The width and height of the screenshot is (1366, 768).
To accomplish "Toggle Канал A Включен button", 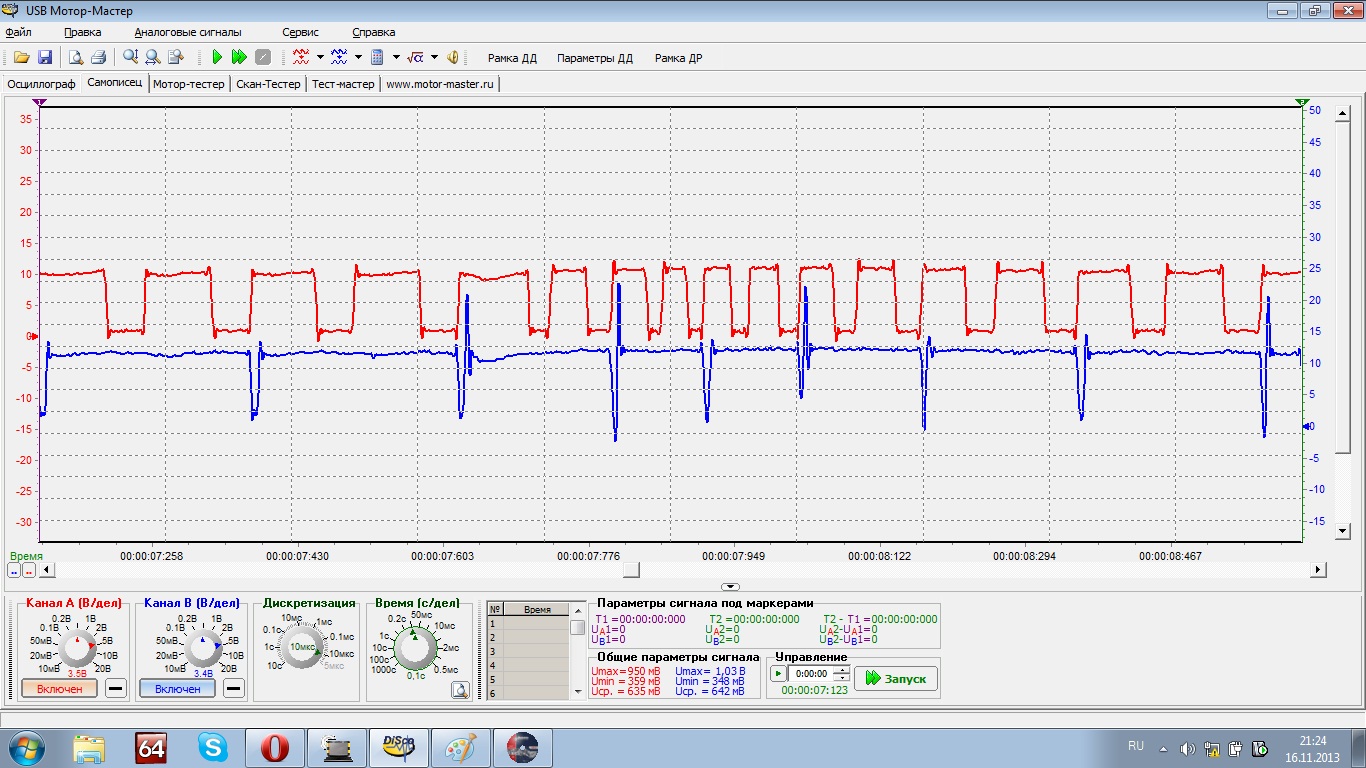I will (x=59, y=689).
